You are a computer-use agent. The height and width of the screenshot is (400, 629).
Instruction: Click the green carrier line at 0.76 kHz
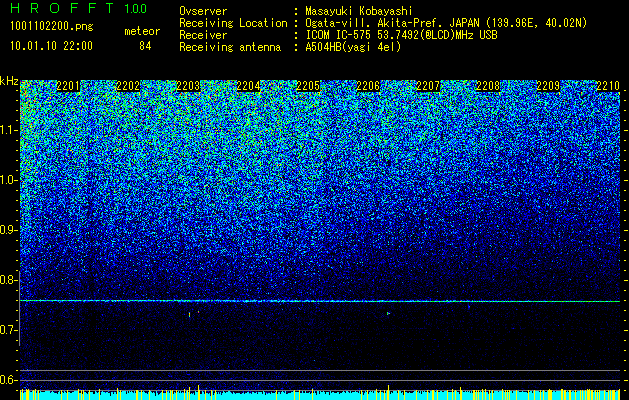point(320,301)
